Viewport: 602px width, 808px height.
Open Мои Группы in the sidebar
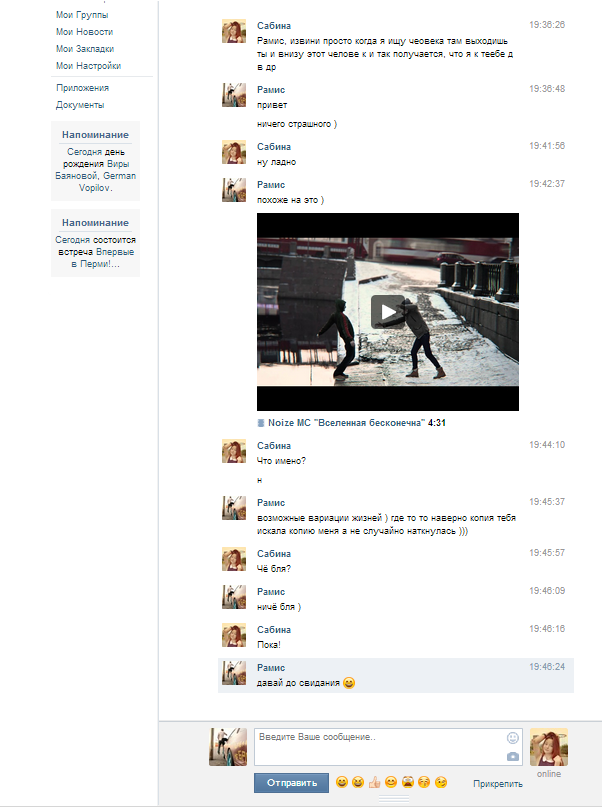82,15
